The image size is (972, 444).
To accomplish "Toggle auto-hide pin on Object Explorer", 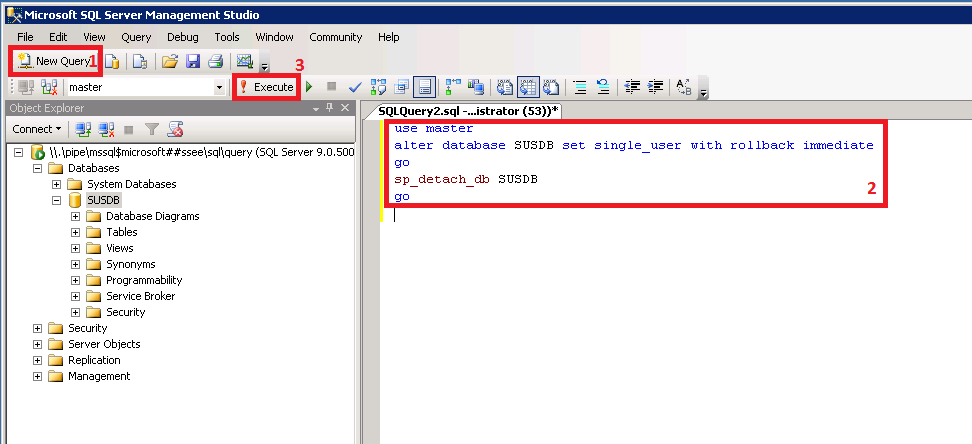I will coord(330,108).
